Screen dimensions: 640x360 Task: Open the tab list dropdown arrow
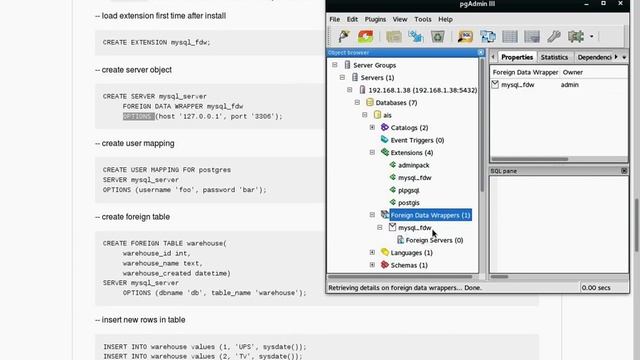point(624,58)
